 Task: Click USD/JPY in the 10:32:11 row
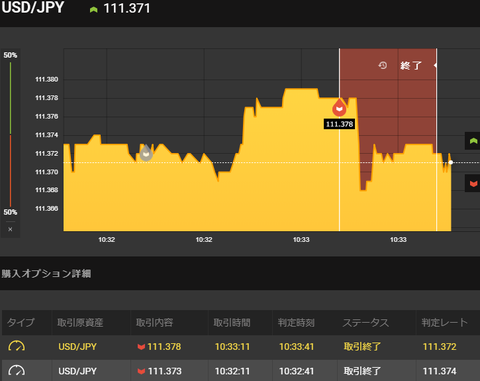coord(77,371)
